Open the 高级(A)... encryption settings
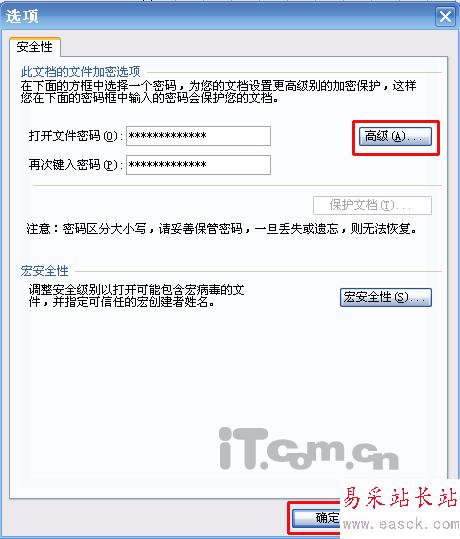 coord(395,136)
